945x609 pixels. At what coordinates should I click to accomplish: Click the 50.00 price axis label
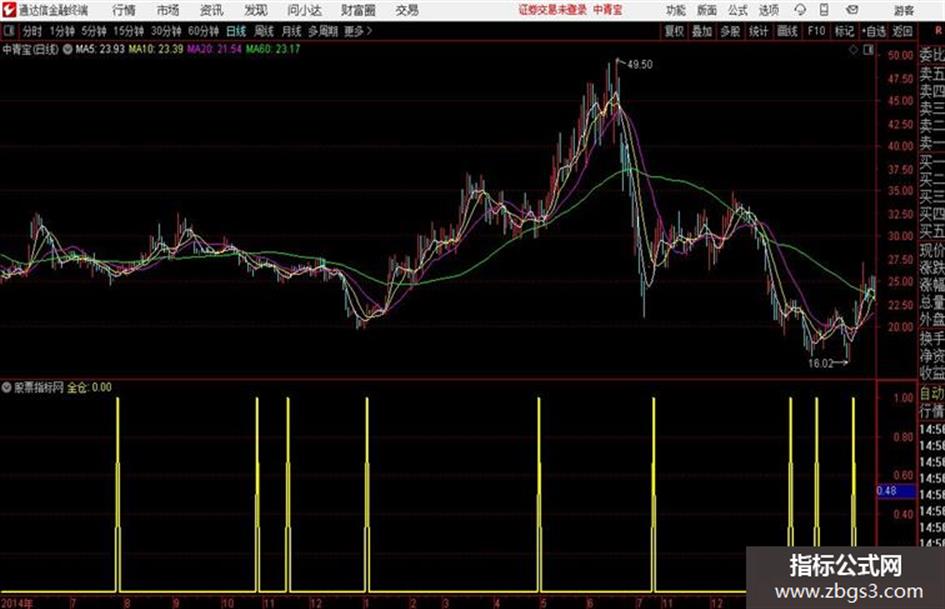(900, 55)
